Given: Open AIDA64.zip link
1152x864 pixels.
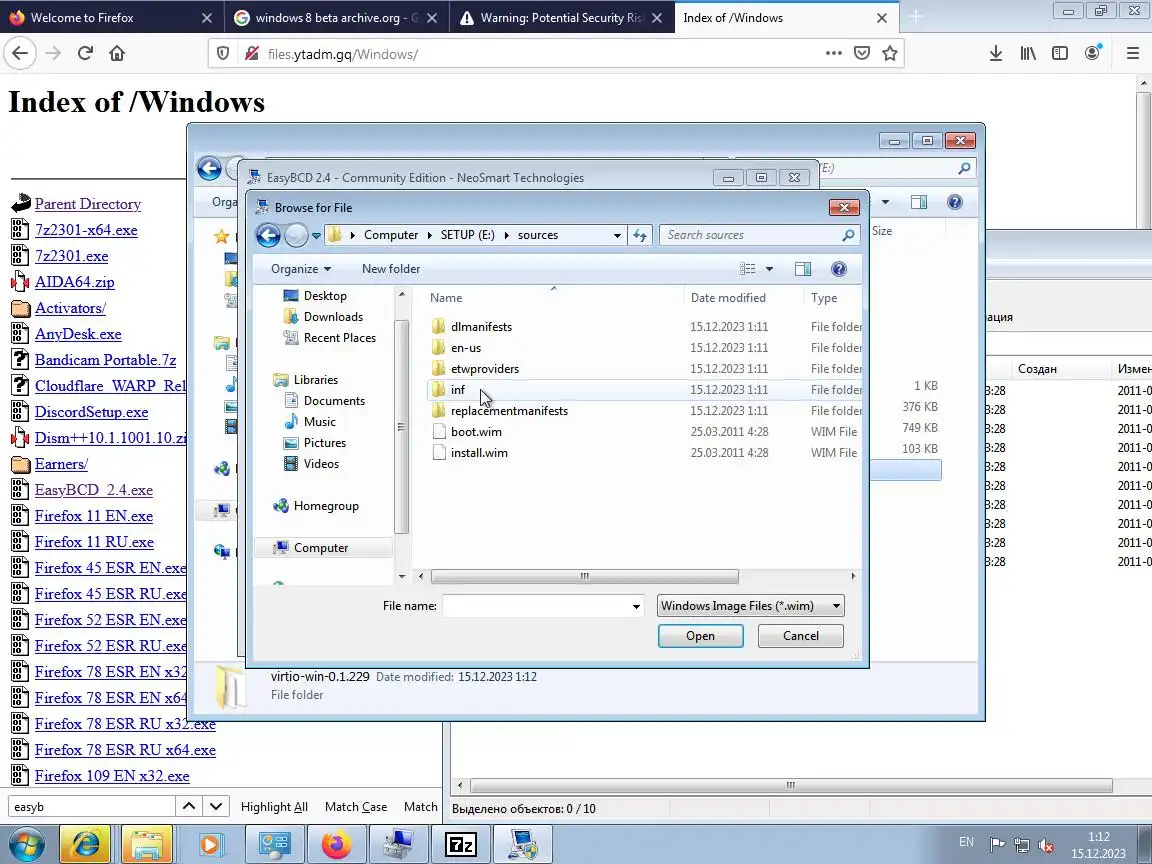Looking at the screenshot, I should coord(74,282).
